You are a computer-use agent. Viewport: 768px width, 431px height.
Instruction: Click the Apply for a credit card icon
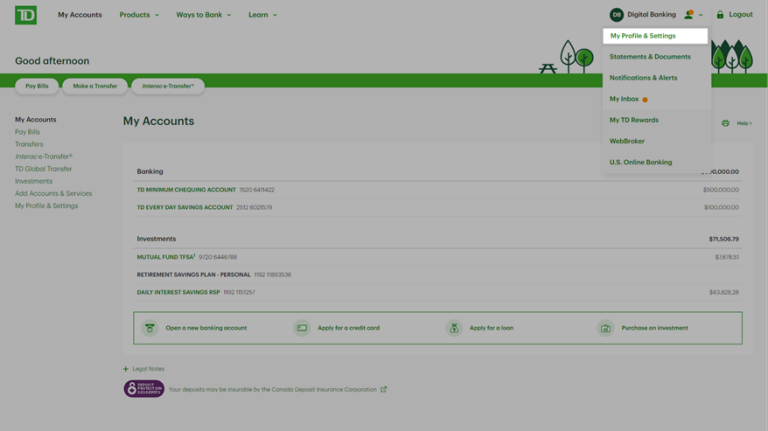pyautogui.click(x=302, y=328)
